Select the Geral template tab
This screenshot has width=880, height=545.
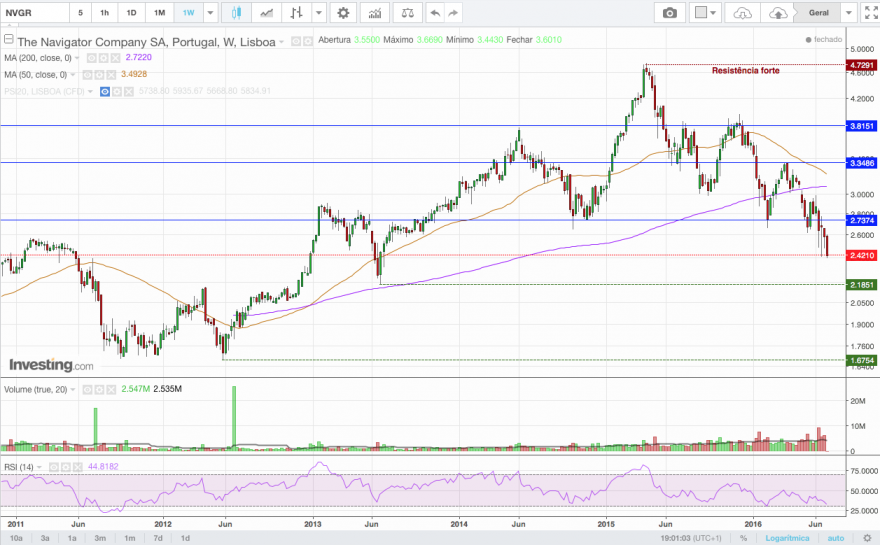[x=818, y=12]
